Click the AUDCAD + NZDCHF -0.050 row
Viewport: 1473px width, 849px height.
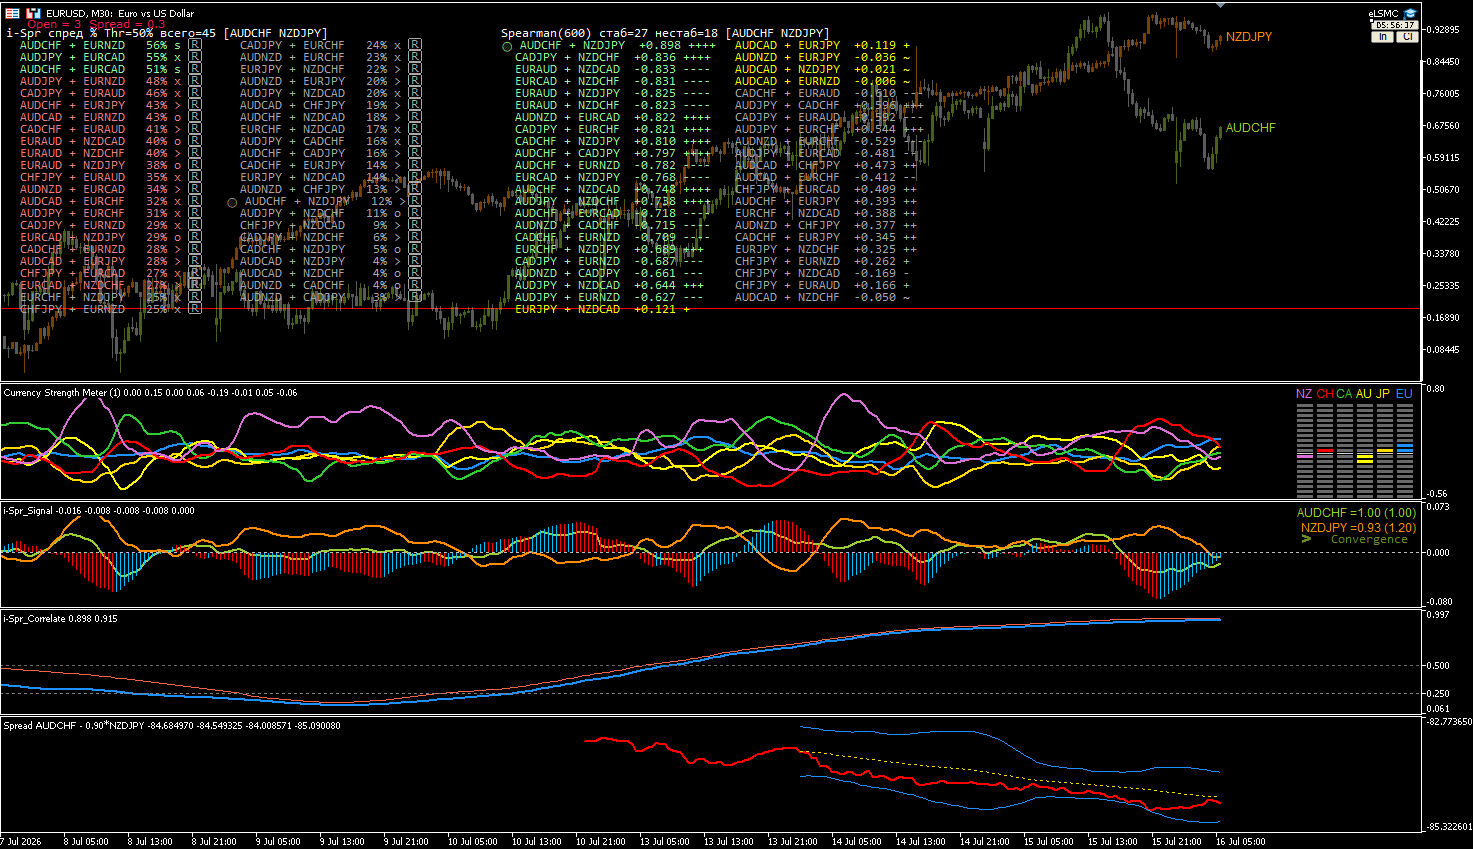[823, 297]
